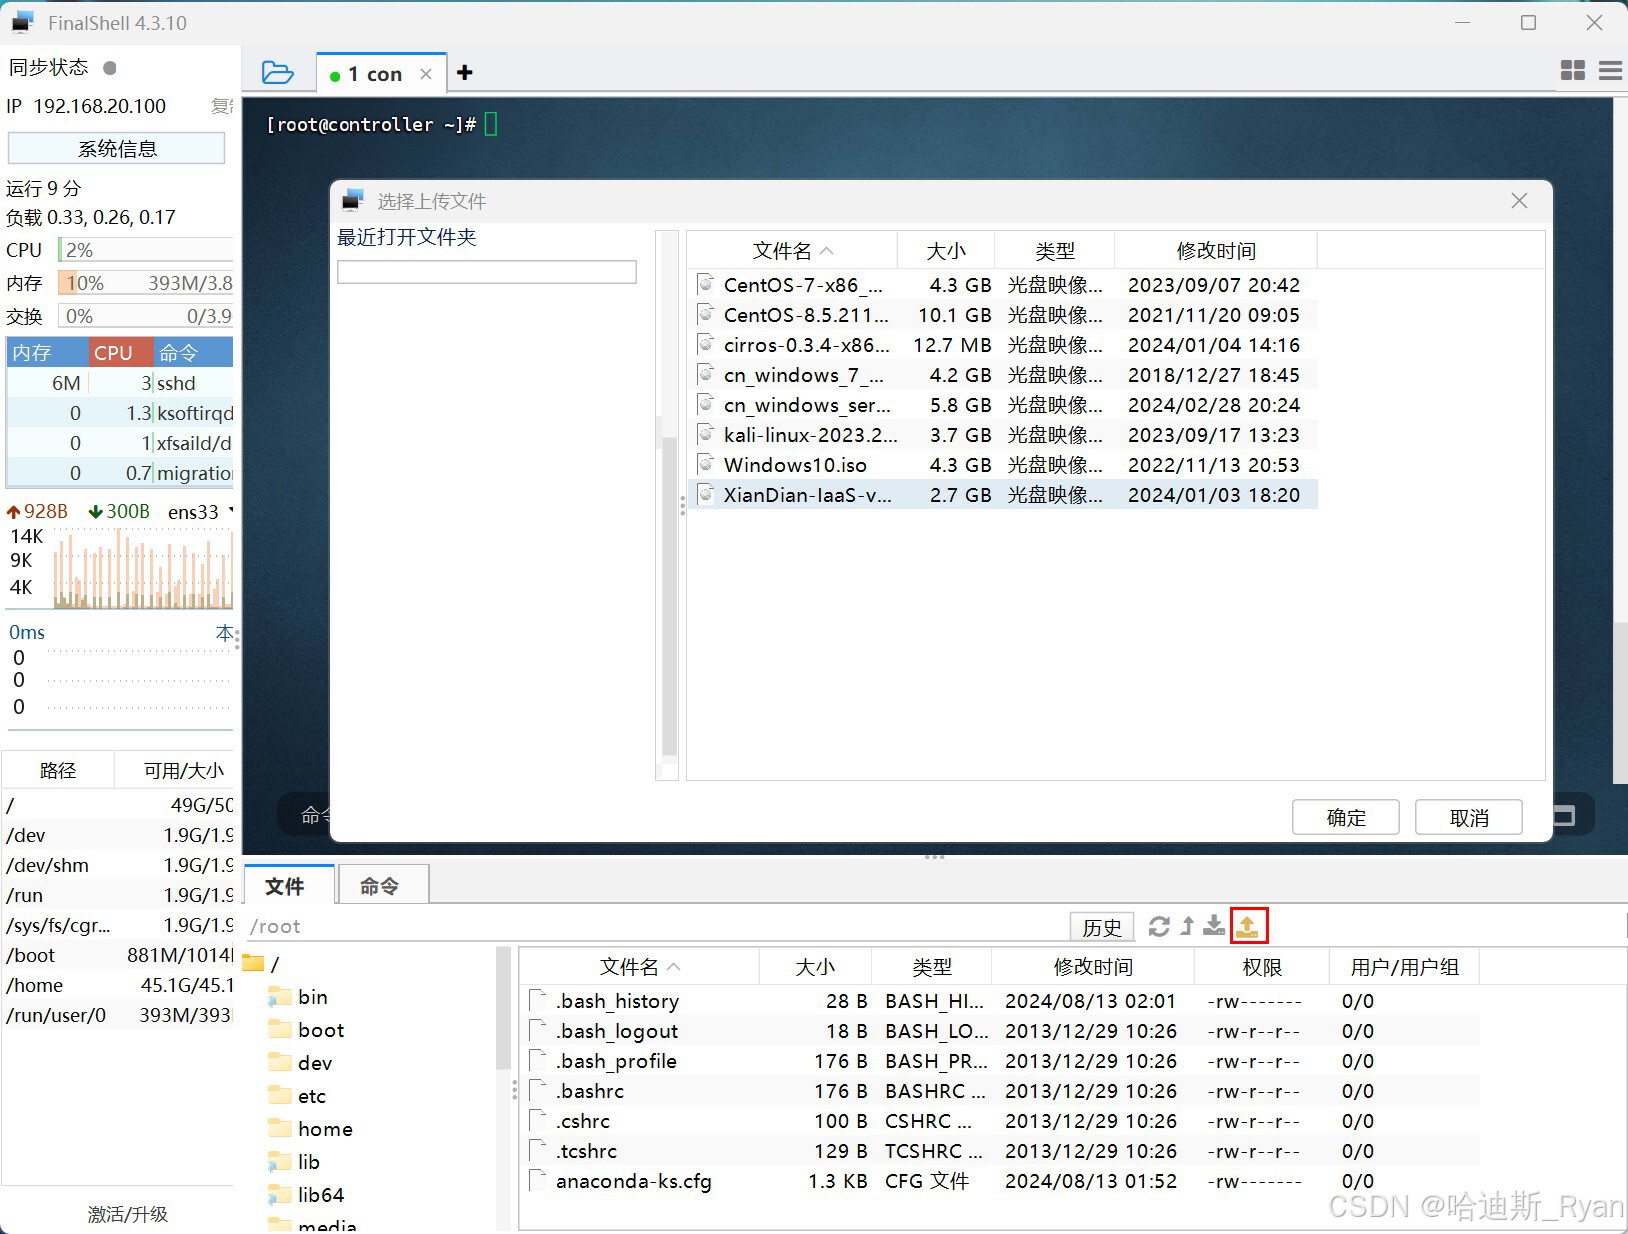Screen dimensions: 1628x1234
Task: Open the connection manager folder icon
Action: [277, 73]
